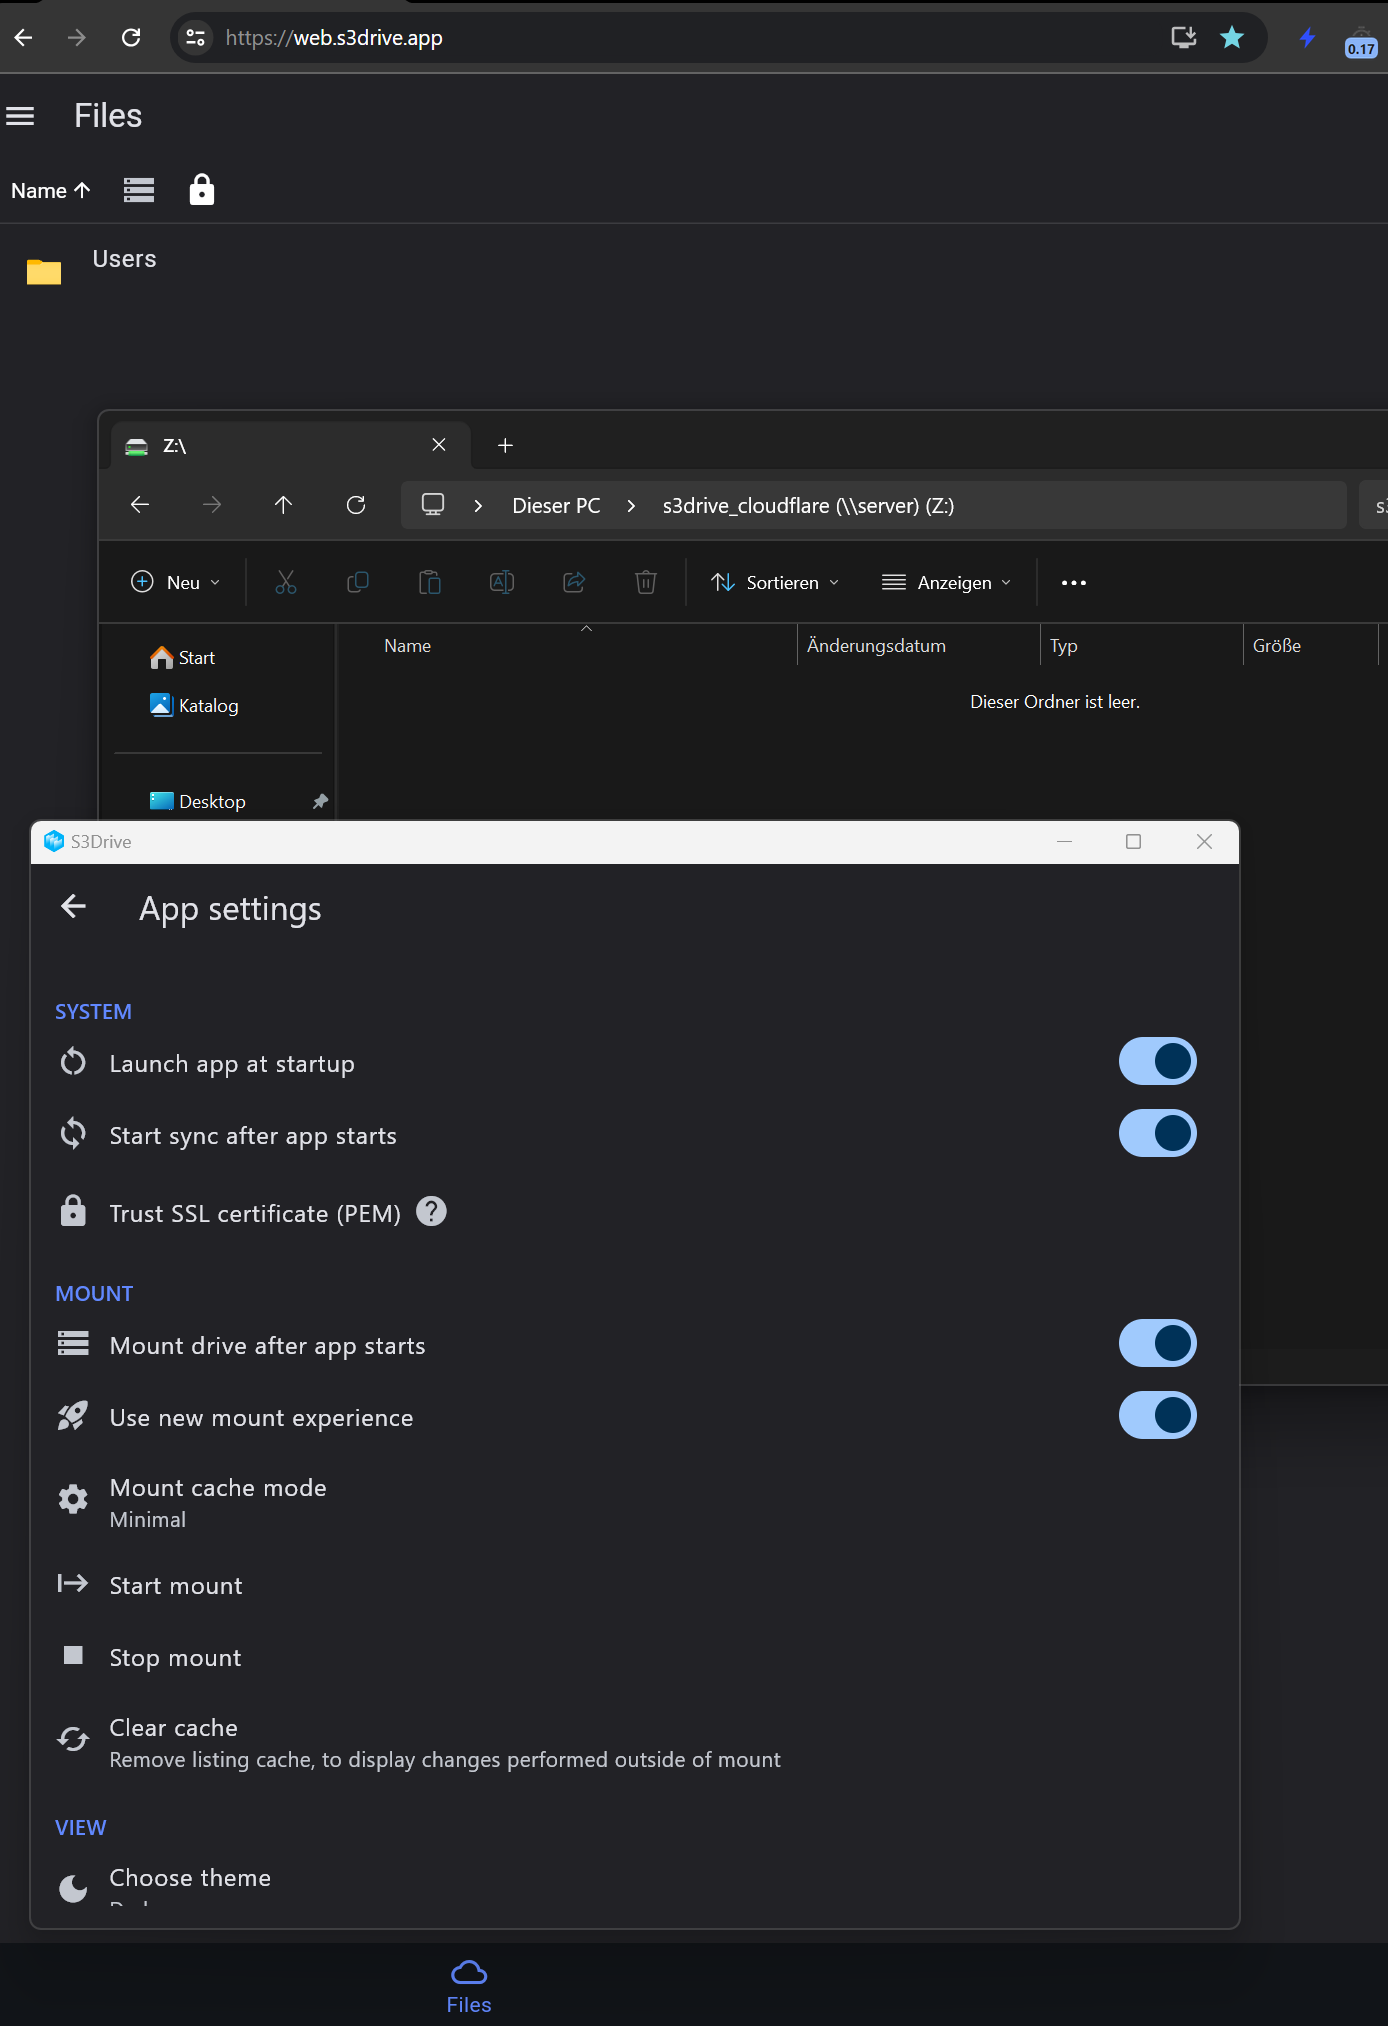Screen dimensions: 1388x2026
Task: Expand chevron before Dieser PC breadcrumb
Action: 478,506
